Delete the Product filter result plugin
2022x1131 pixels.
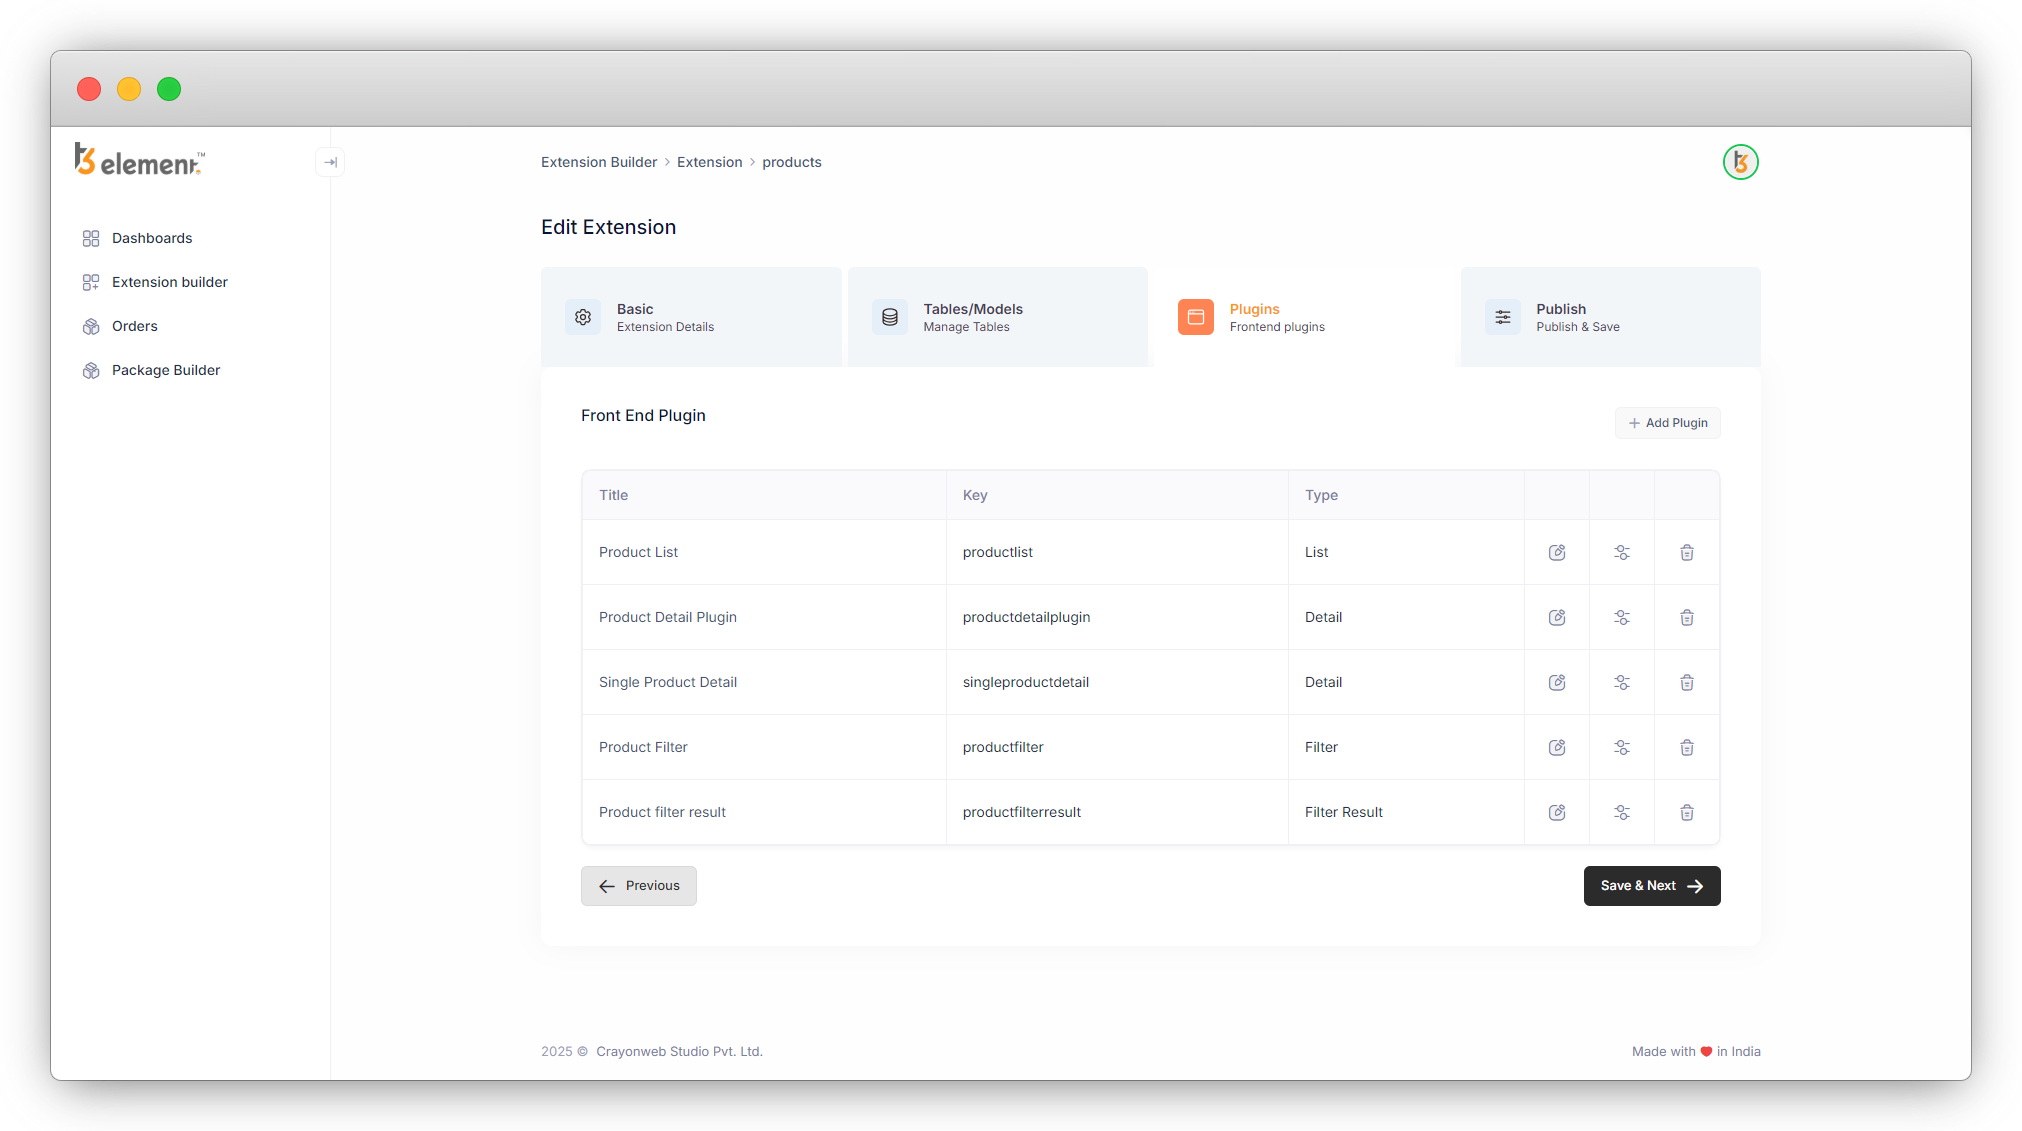[x=1687, y=812]
